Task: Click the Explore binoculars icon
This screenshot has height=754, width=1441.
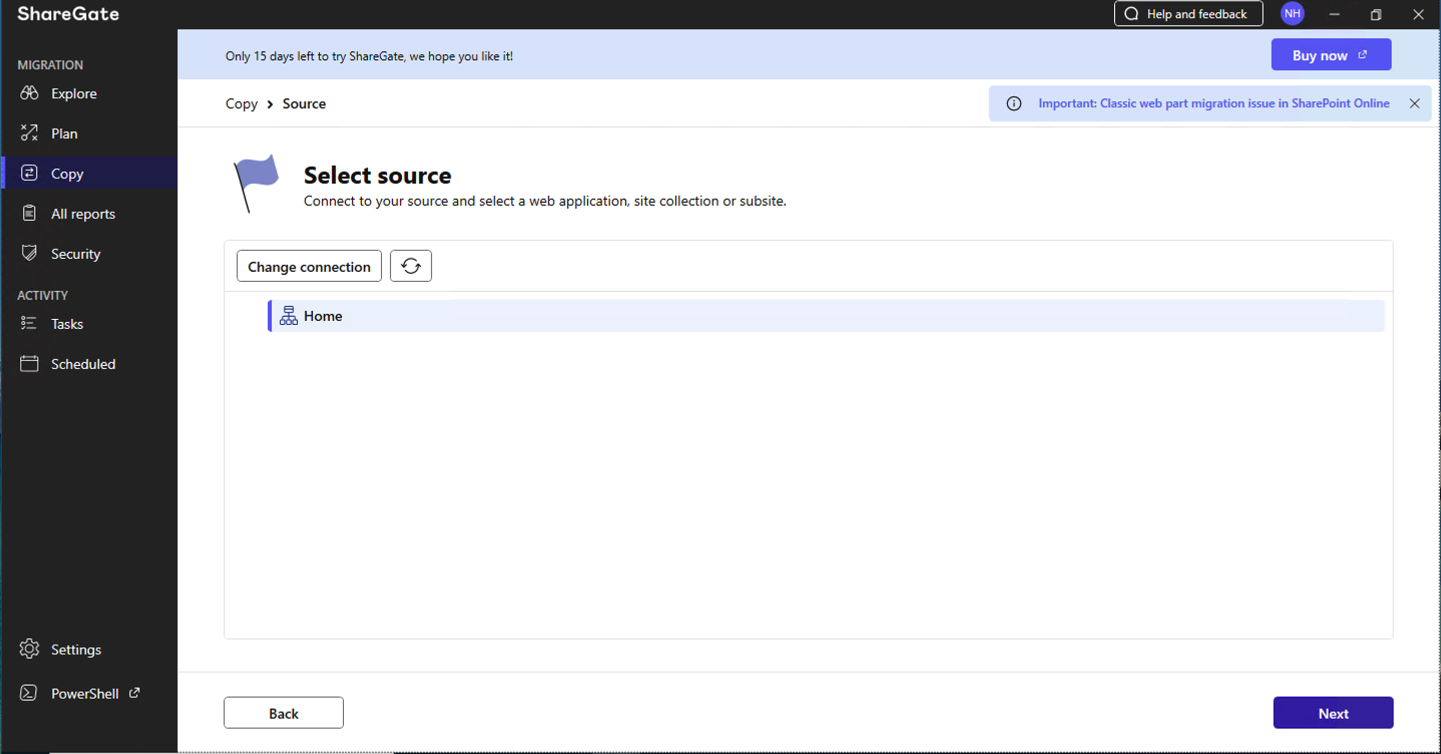Action: pyautogui.click(x=30, y=93)
